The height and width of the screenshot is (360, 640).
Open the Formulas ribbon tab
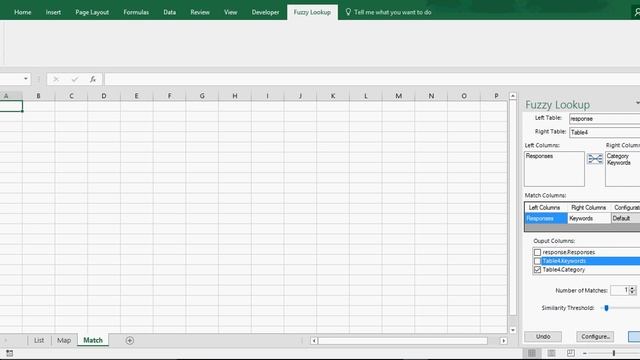pos(136,12)
